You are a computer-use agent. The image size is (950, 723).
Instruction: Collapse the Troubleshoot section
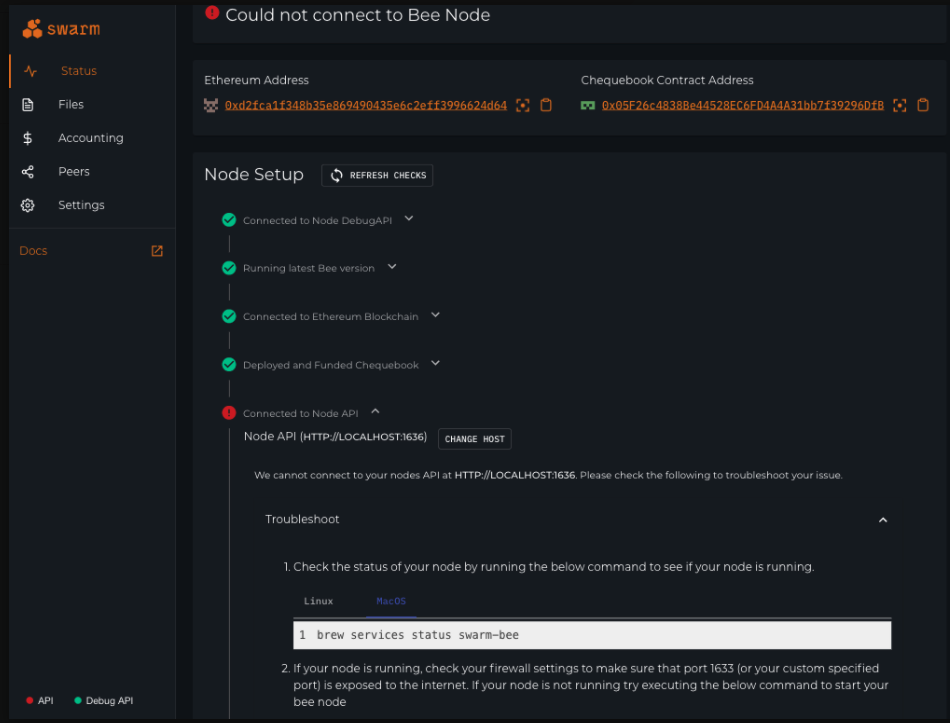882,520
